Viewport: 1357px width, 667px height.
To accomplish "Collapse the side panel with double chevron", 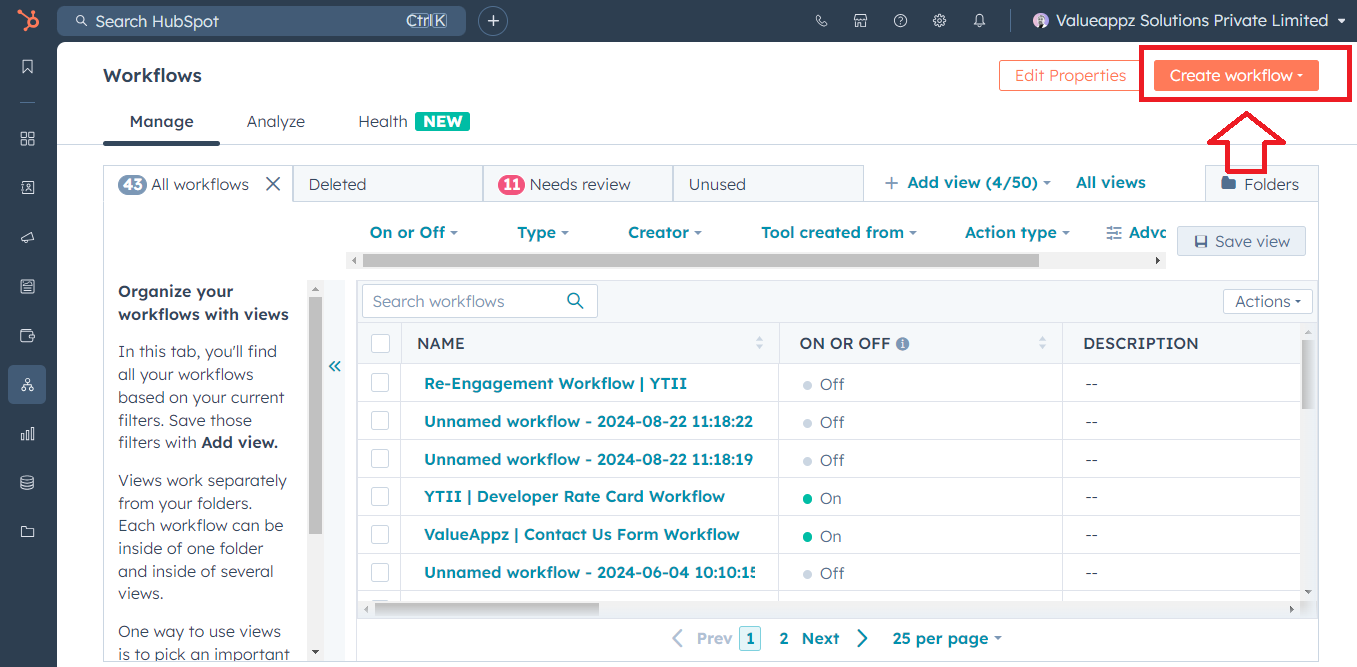I will pyautogui.click(x=335, y=366).
